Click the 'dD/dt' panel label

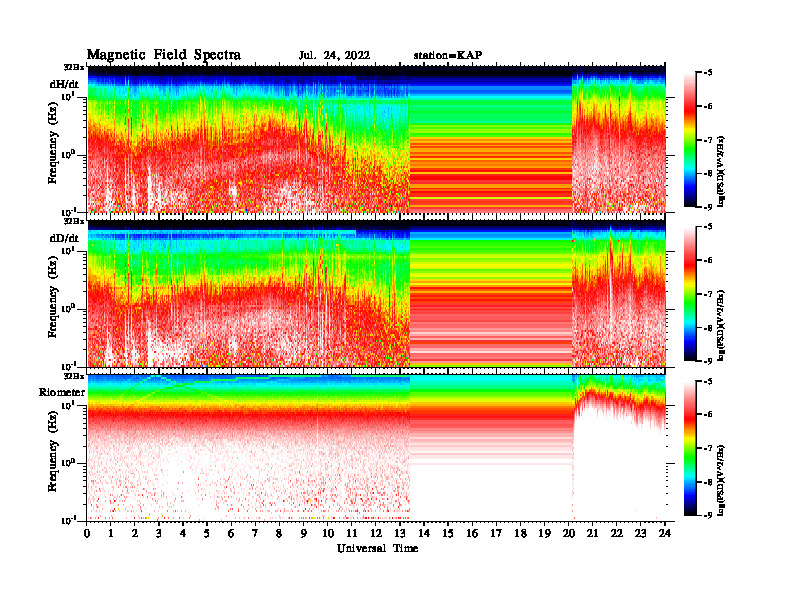[64, 238]
